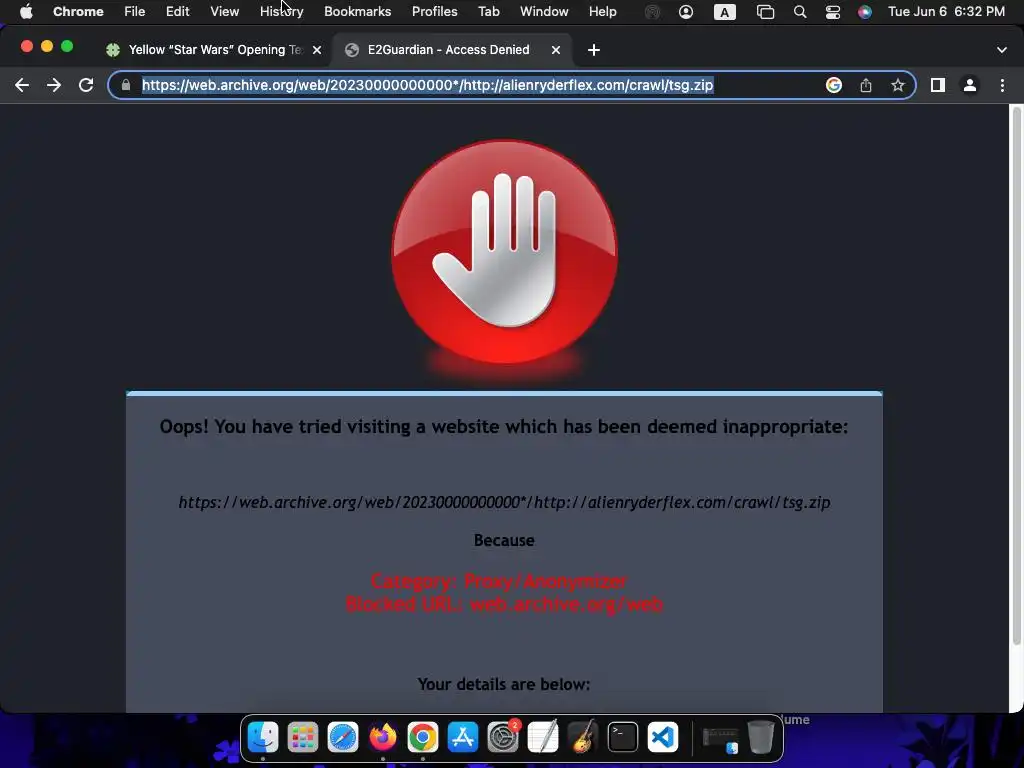The width and height of the screenshot is (1024, 768).
Task: Open the Tab menu
Action: pos(488,11)
